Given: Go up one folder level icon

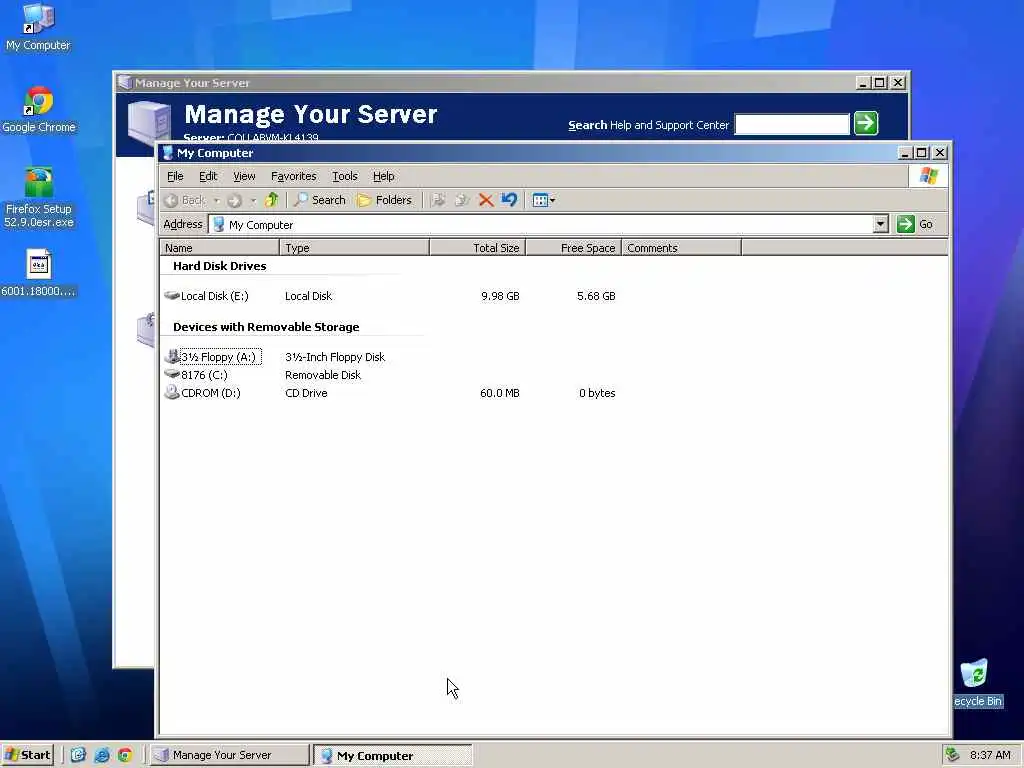Looking at the screenshot, I should [x=272, y=200].
